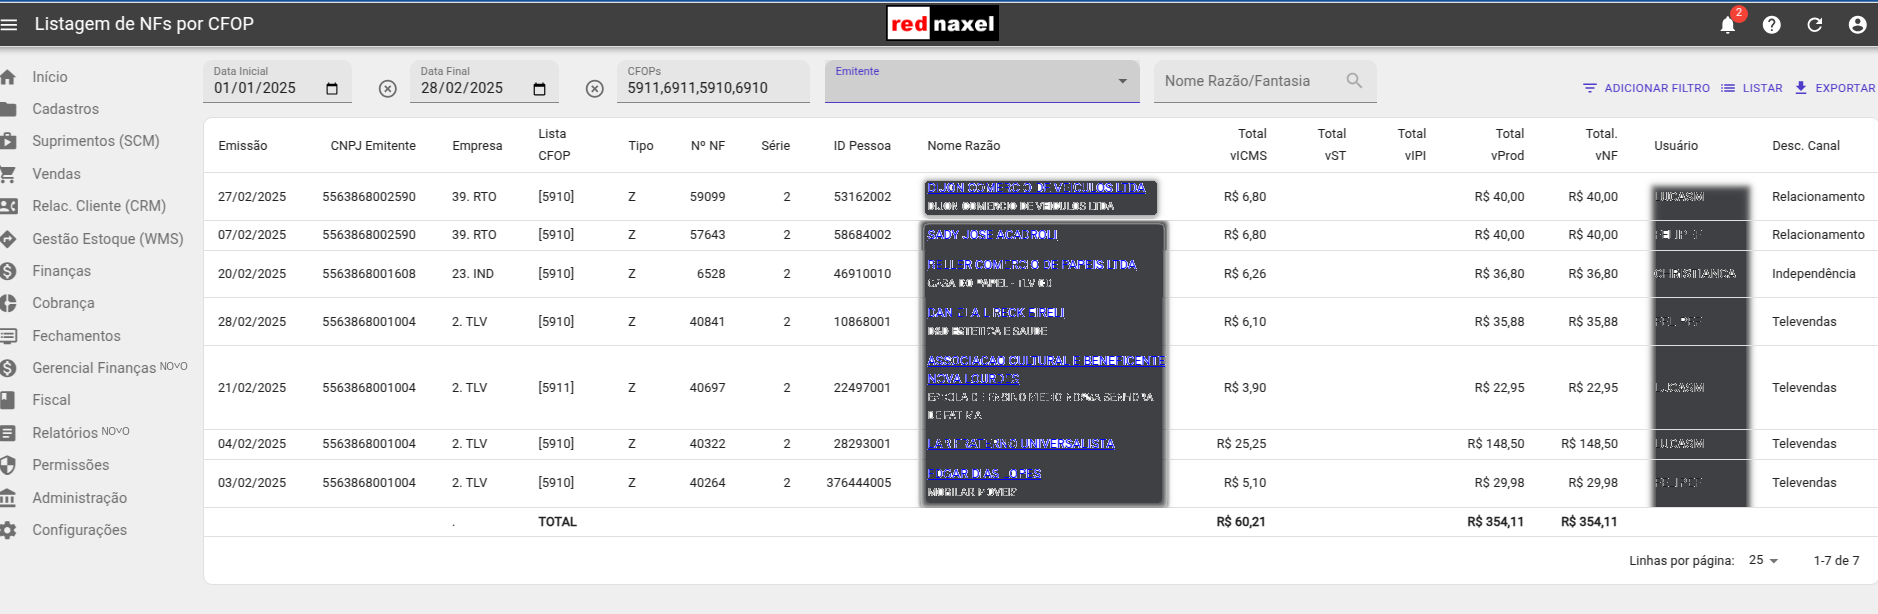Viewport: 1878px width, 614px height.
Task: Click the Cobrança icon
Action: (8, 303)
